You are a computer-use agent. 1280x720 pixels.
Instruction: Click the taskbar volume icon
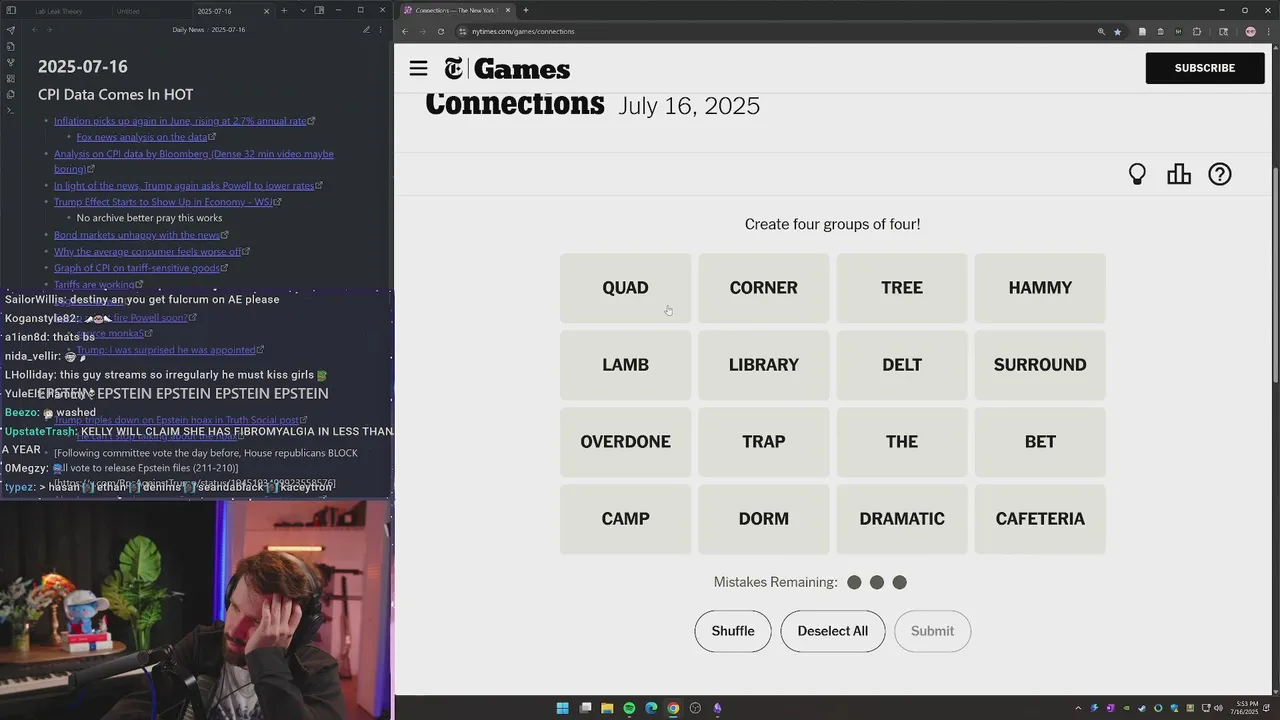click(1219, 708)
